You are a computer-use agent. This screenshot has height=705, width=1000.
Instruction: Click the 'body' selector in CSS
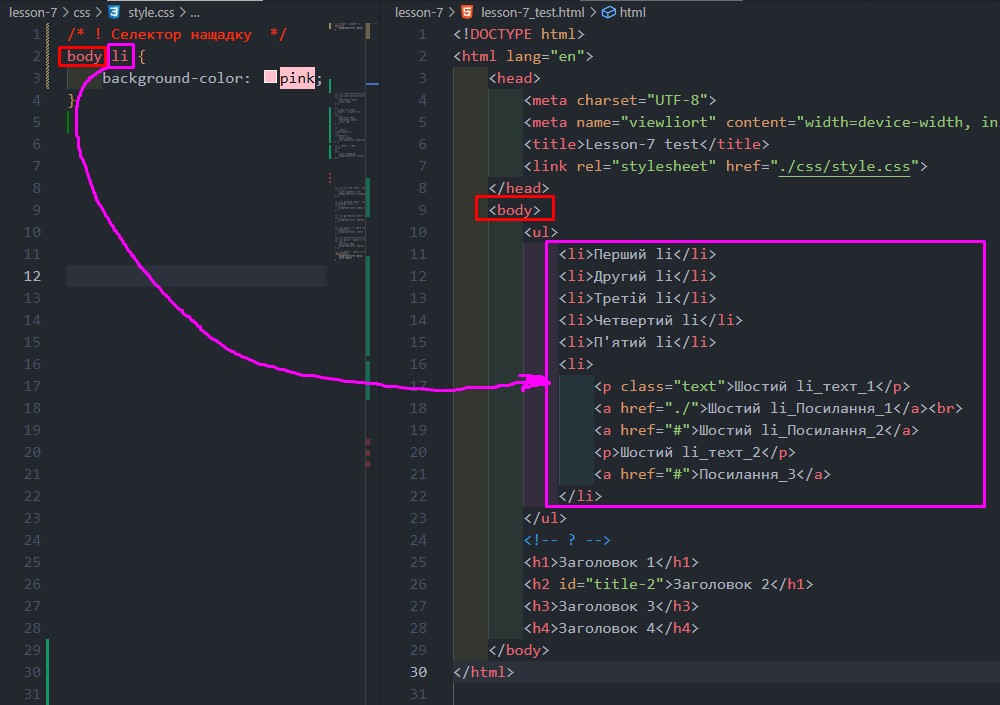click(x=84, y=56)
